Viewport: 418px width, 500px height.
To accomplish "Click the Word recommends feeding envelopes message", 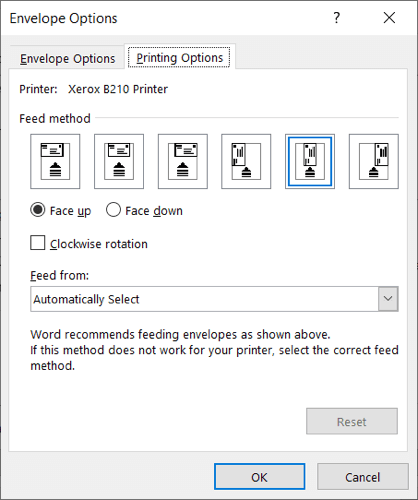I will tap(214, 350).
